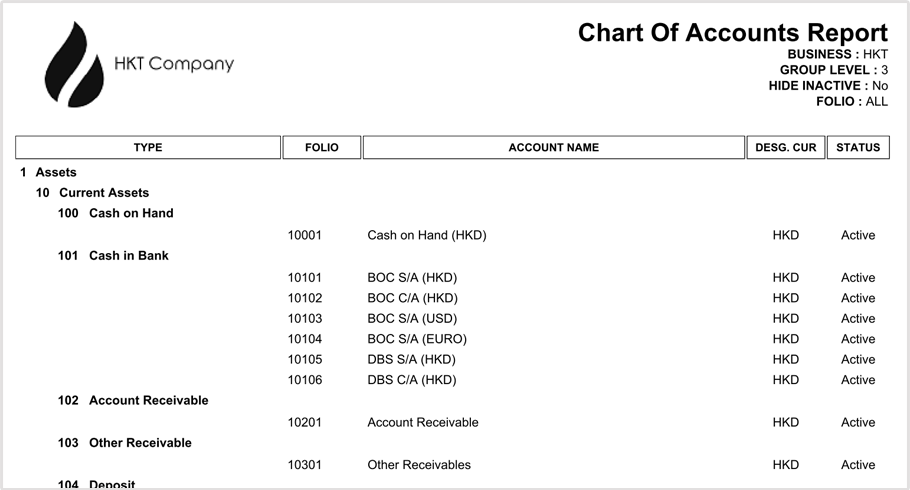Viewport: 910px width, 490px height.
Task: Click the STATUS column header
Action: click(858, 148)
